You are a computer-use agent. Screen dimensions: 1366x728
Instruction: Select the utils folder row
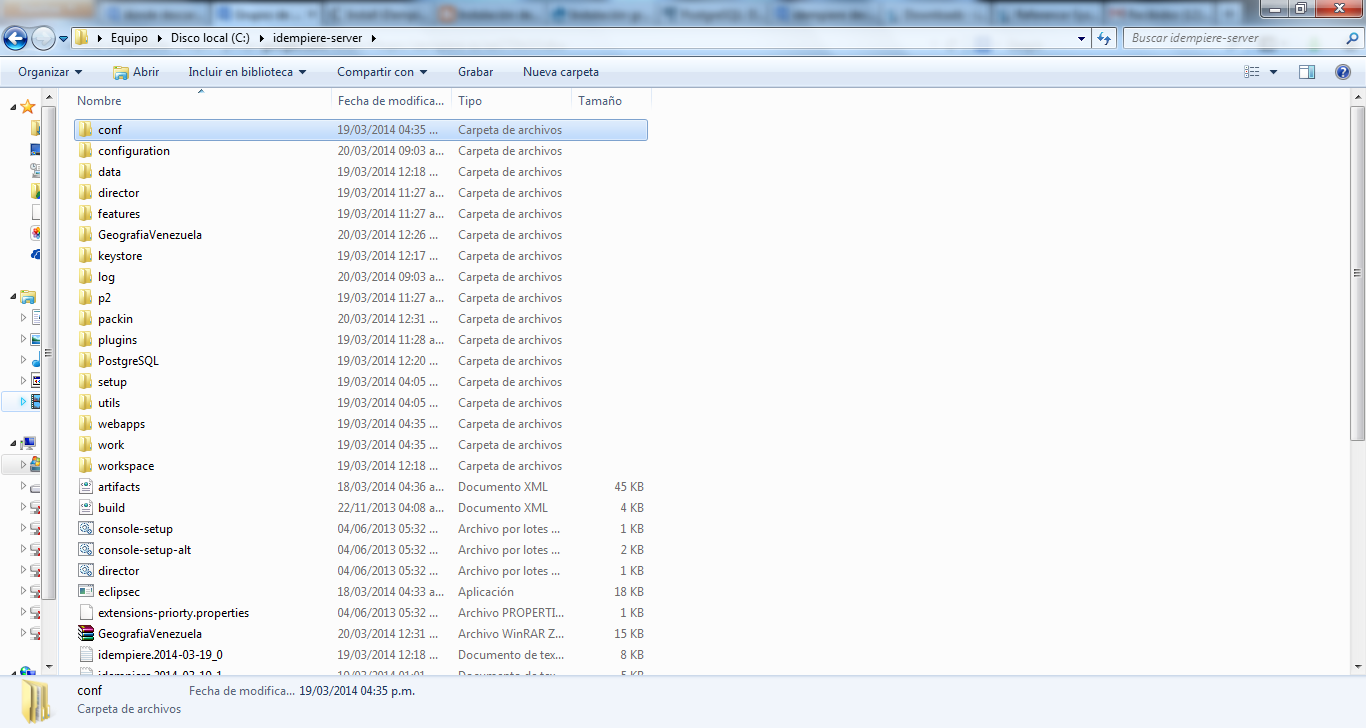click(360, 403)
